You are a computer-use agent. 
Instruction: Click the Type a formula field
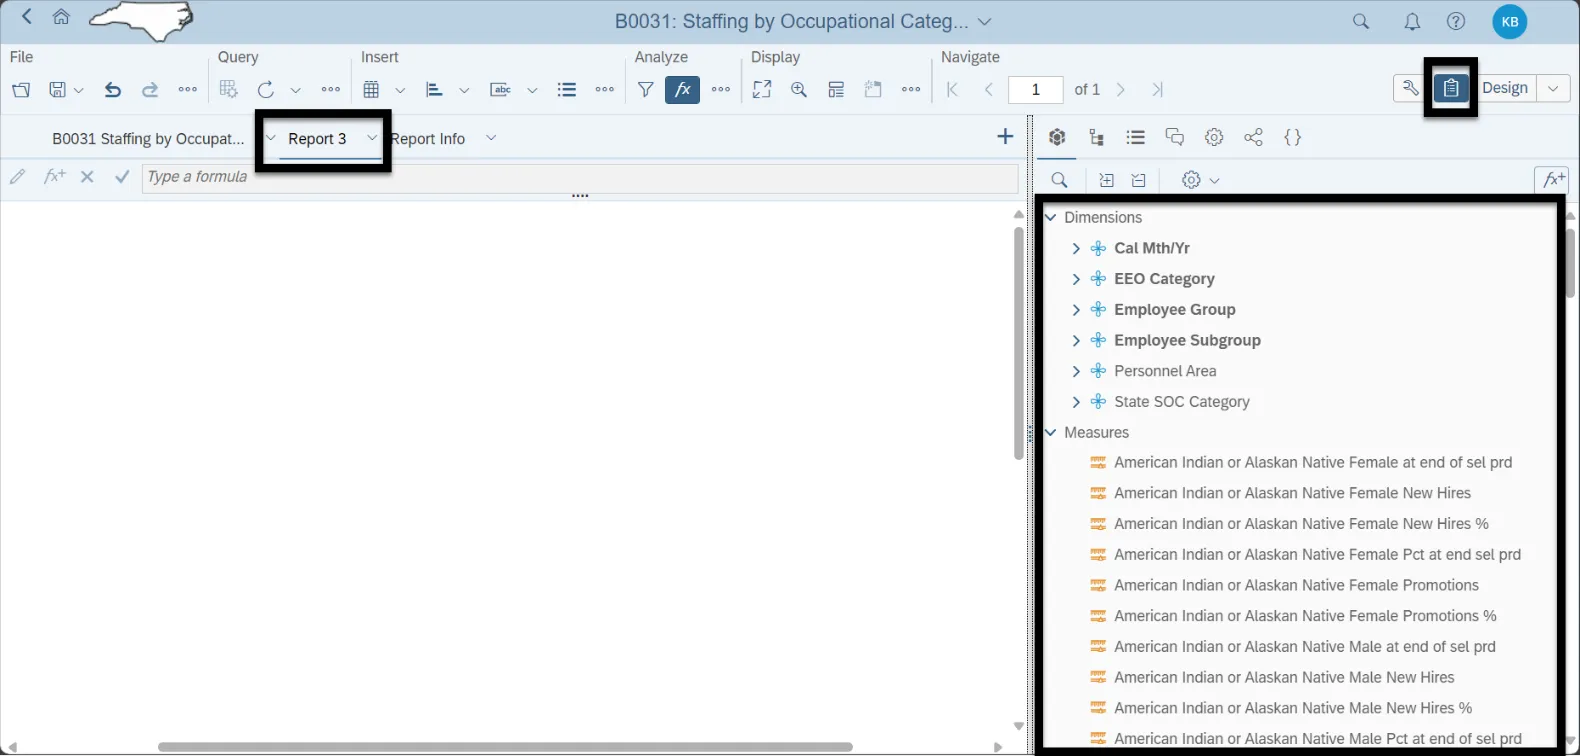point(580,177)
